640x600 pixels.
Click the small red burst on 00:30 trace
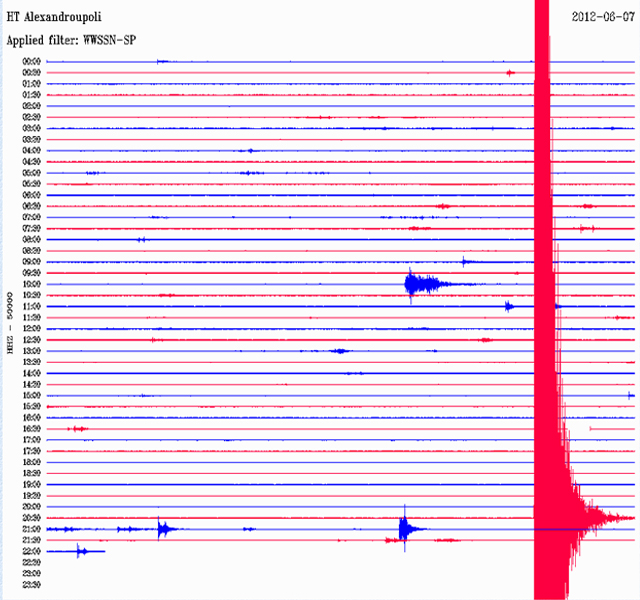tap(510, 73)
